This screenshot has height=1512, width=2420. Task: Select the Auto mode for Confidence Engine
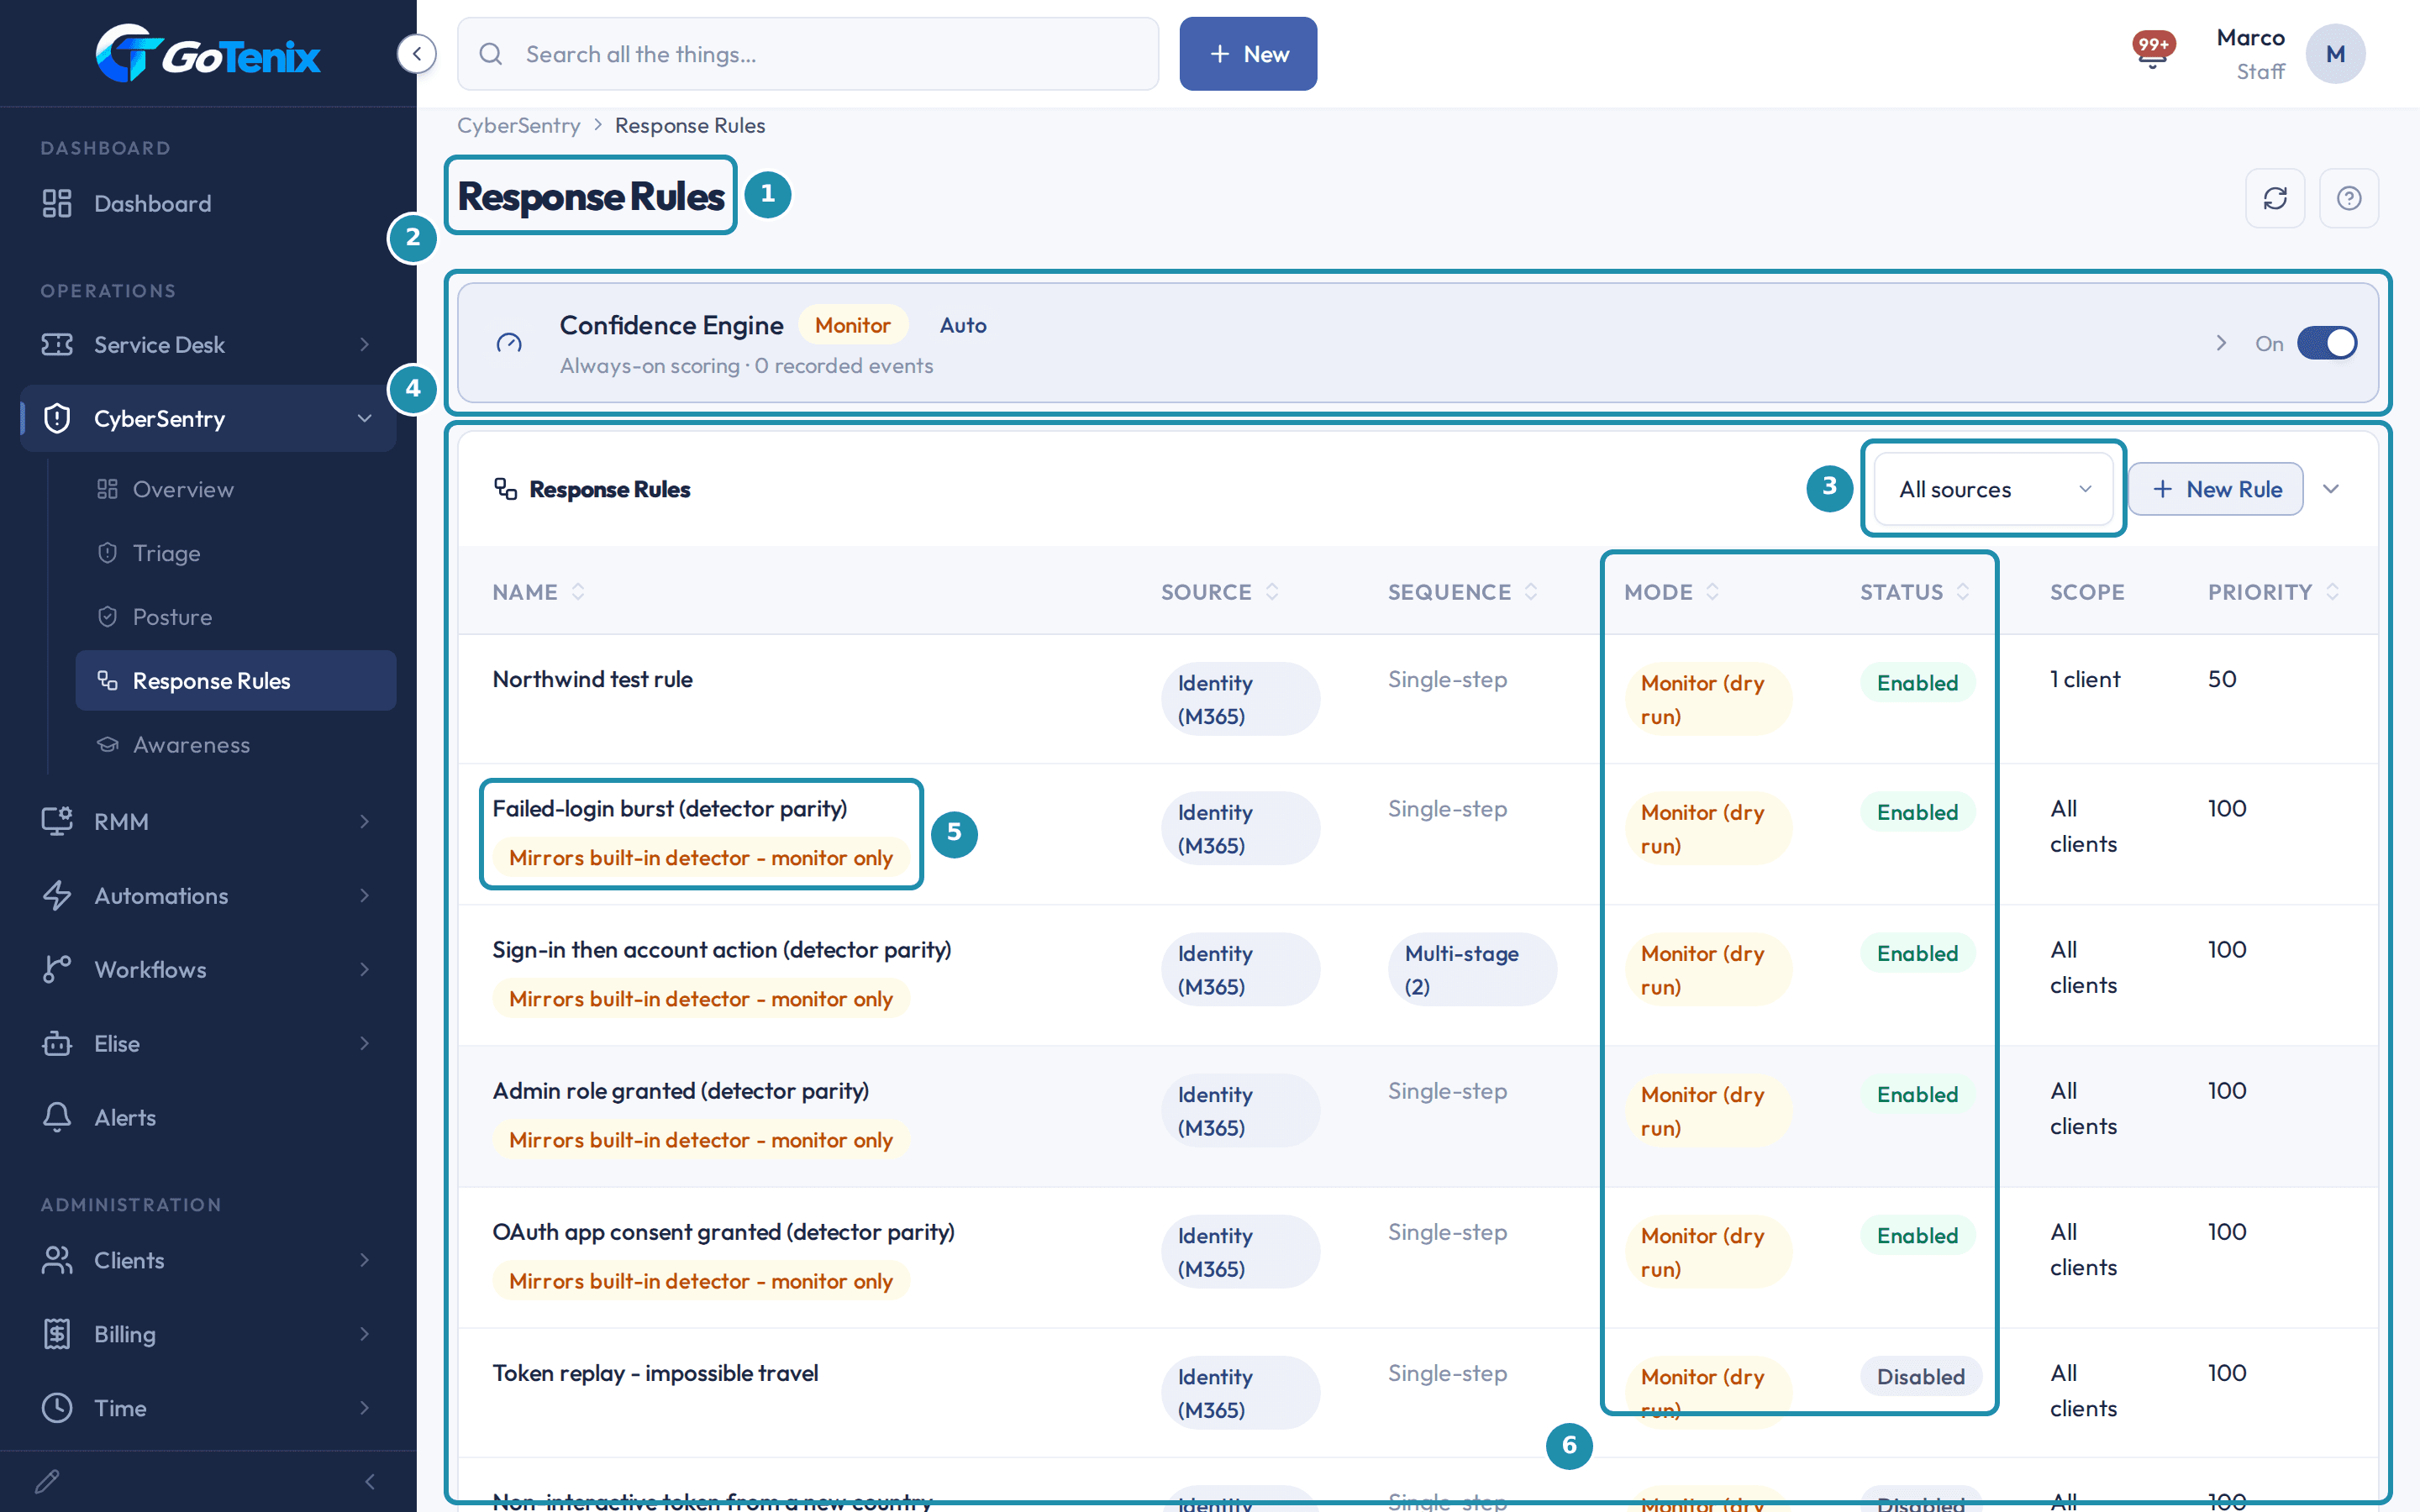pos(963,325)
